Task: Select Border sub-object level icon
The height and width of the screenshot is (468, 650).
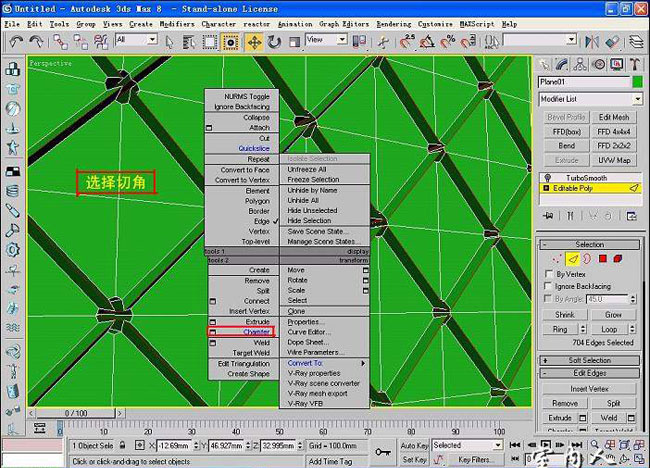Action: tap(587, 259)
